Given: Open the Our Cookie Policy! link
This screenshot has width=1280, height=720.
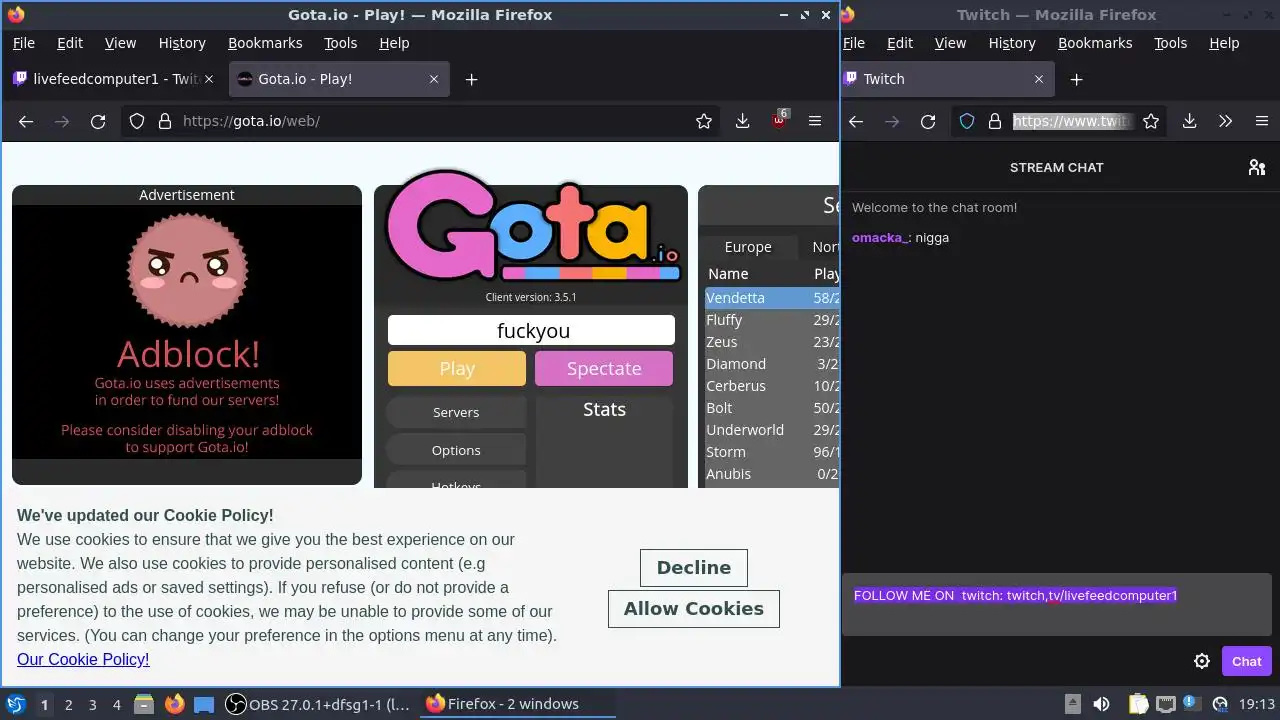Looking at the screenshot, I should [x=83, y=659].
